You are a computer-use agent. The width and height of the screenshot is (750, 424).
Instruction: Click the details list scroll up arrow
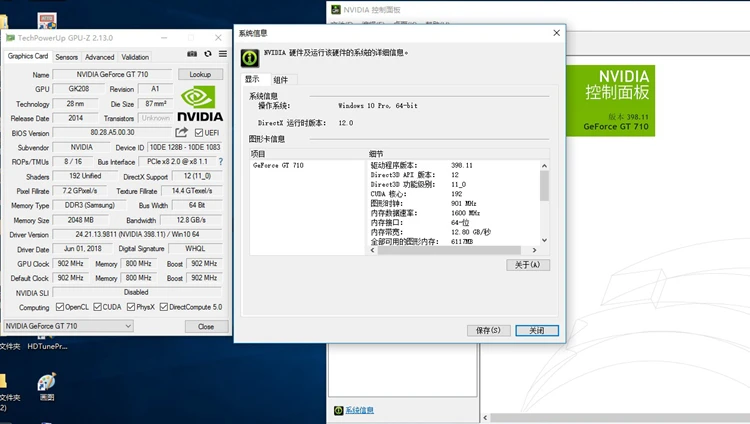coord(544,166)
